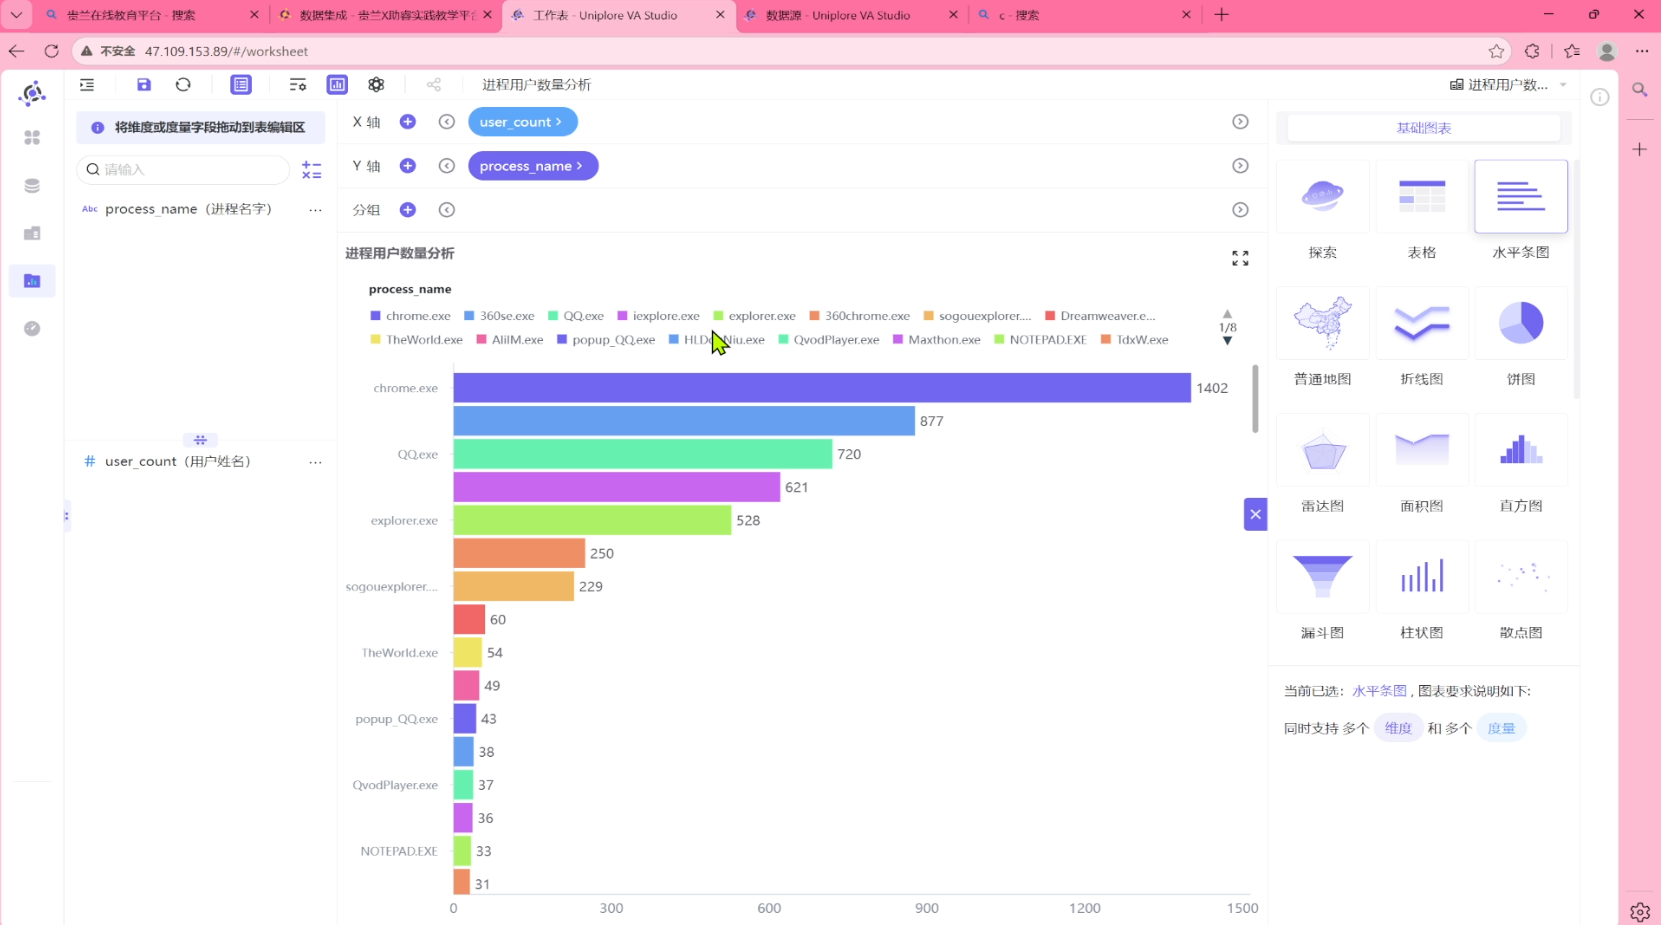
Task: Click the field calculation icon beside search
Action: point(312,170)
